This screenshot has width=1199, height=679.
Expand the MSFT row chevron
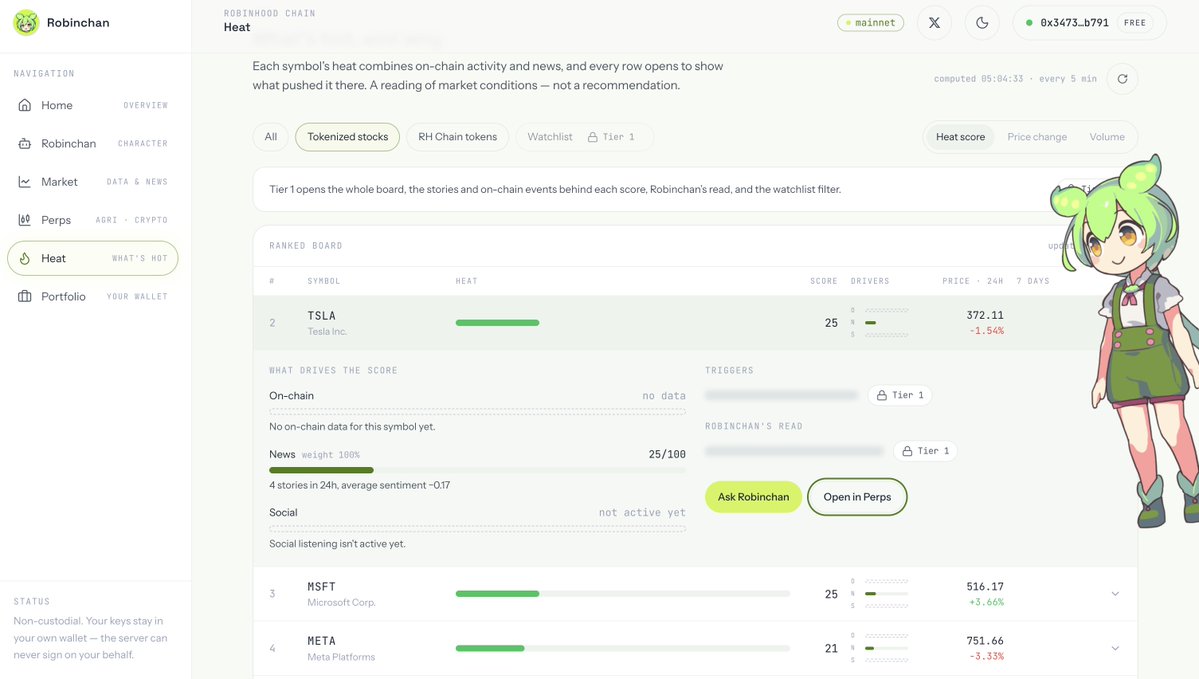1115,594
